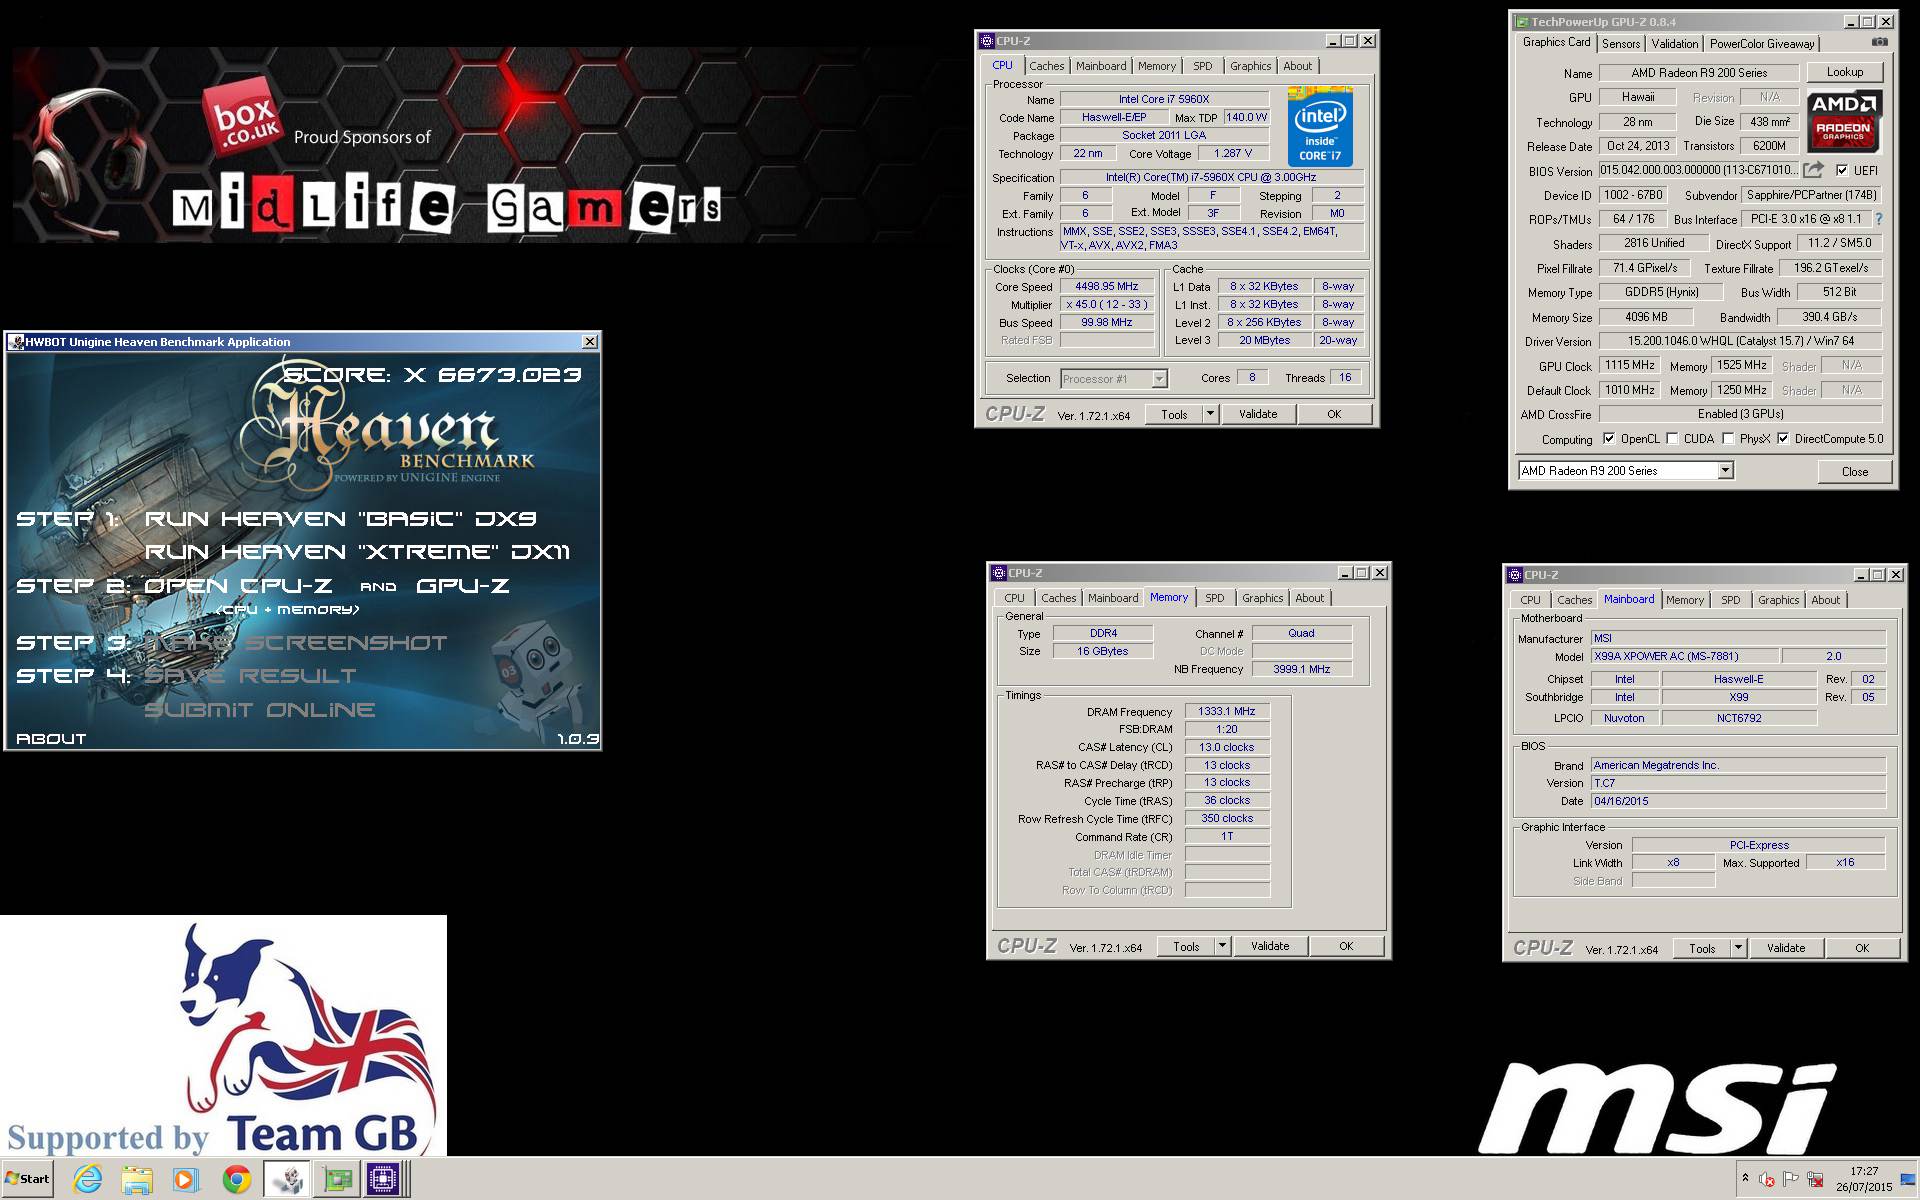
Task: Select CPU tab in CPU-Z Memory window
Action: (1014, 598)
